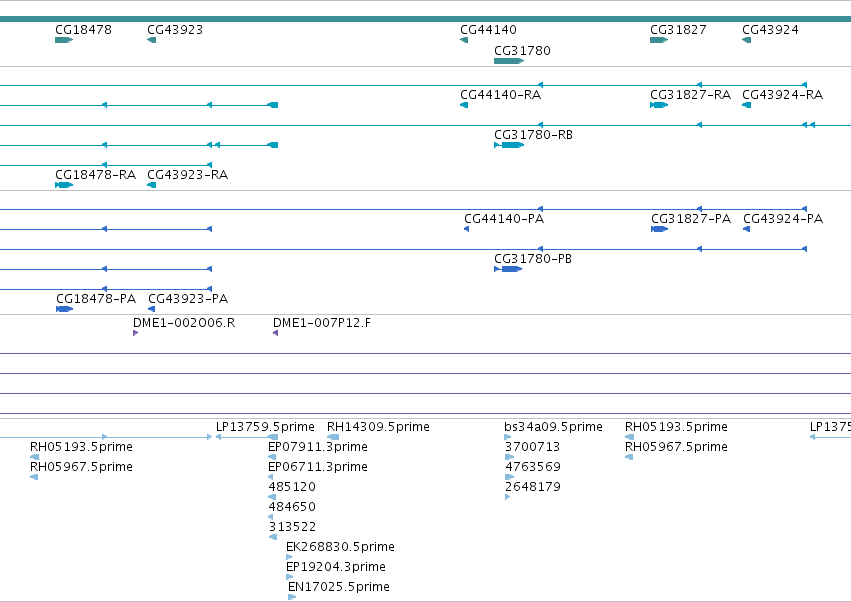Select the CG18478 gene feature
This screenshot has height=602, width=851.
(x=84, y=30)
